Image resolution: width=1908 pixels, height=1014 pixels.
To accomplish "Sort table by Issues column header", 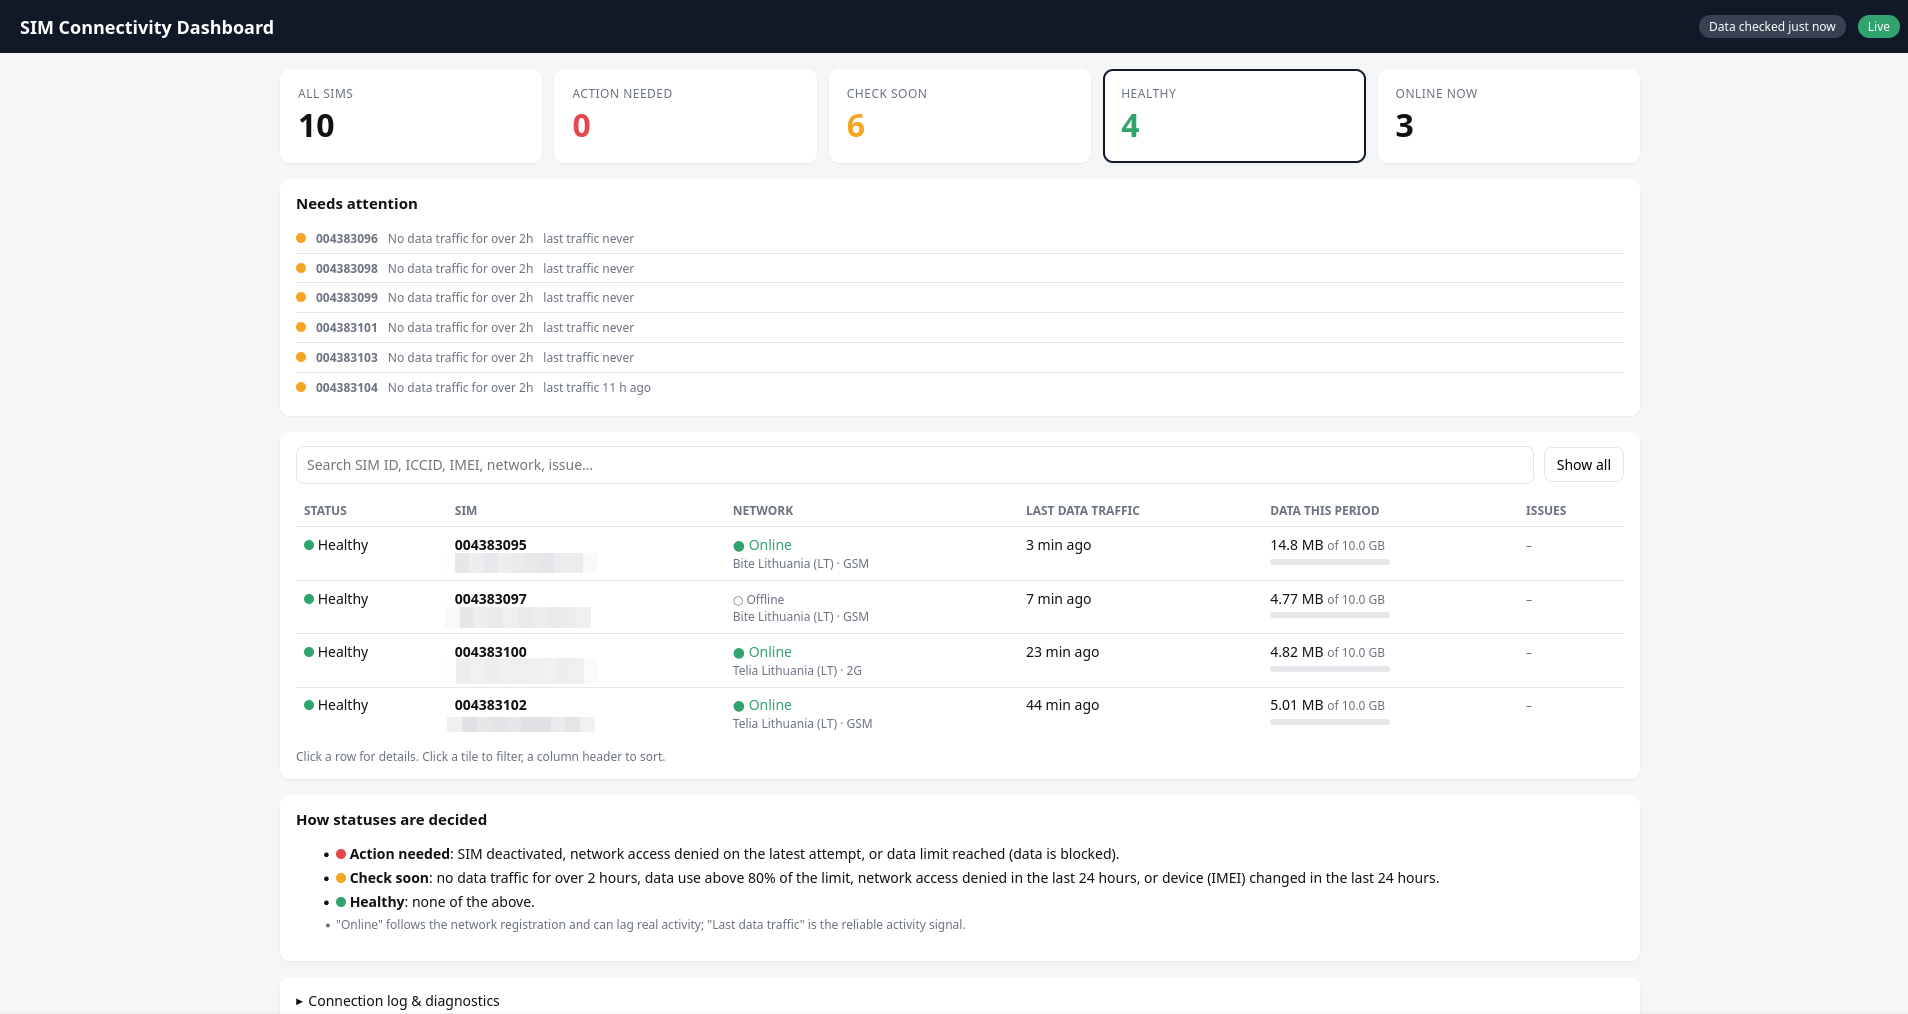I will (1546, 511).
